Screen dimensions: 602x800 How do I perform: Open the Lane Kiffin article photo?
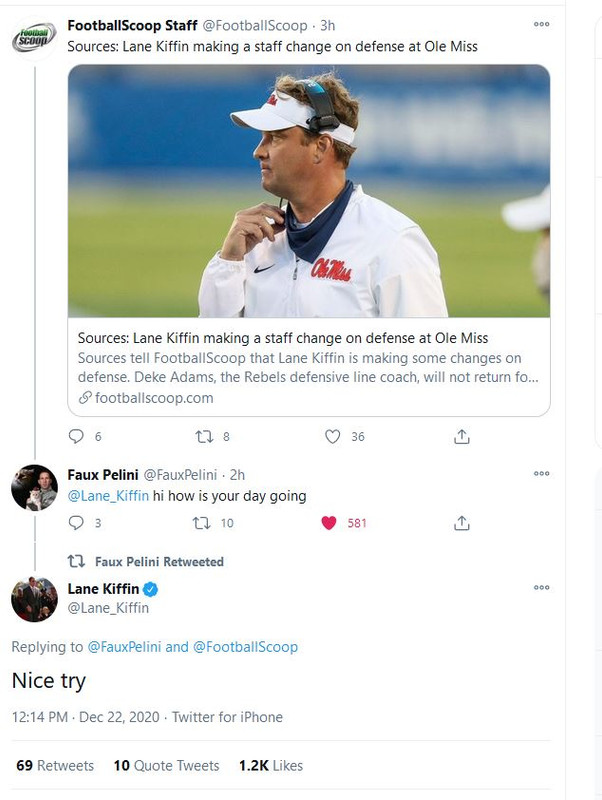click(309, 191)
